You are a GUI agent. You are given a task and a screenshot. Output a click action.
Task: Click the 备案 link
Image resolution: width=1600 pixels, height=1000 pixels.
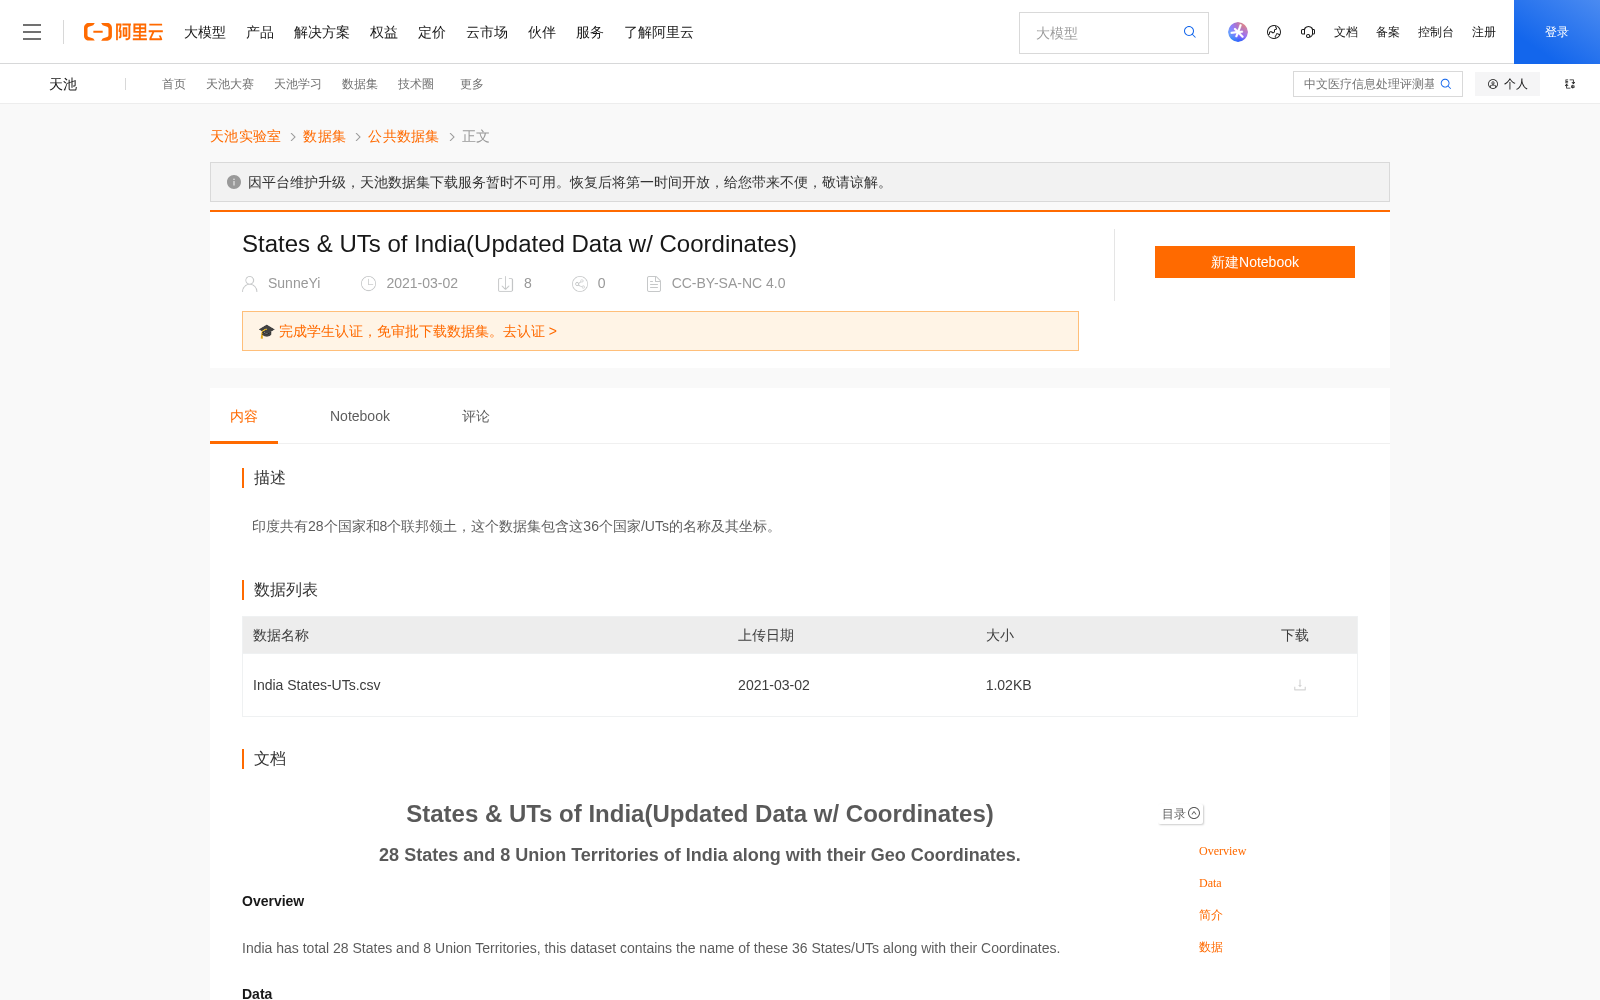[1388, 32]
